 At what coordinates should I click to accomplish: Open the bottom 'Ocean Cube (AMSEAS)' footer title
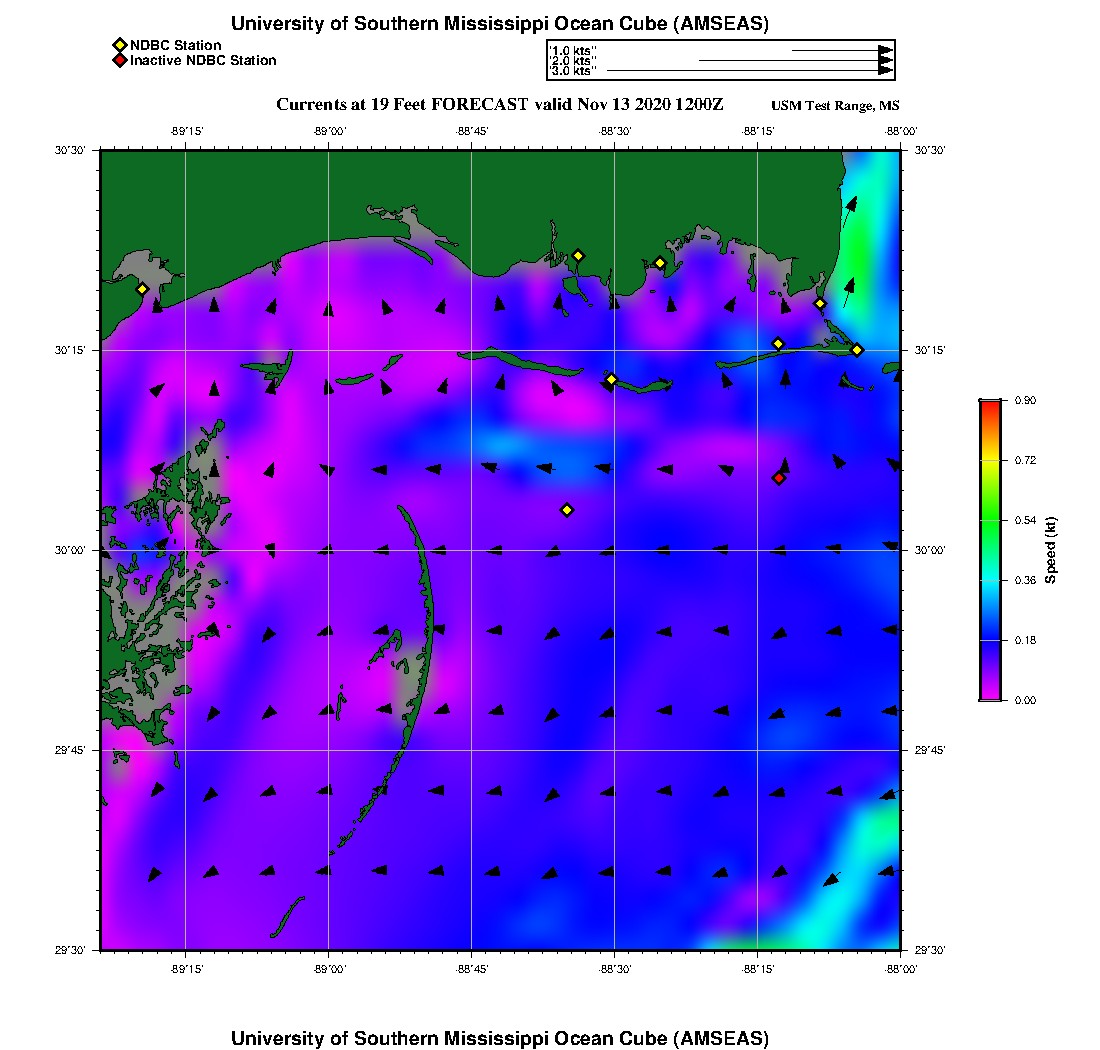click(500, 1038)
